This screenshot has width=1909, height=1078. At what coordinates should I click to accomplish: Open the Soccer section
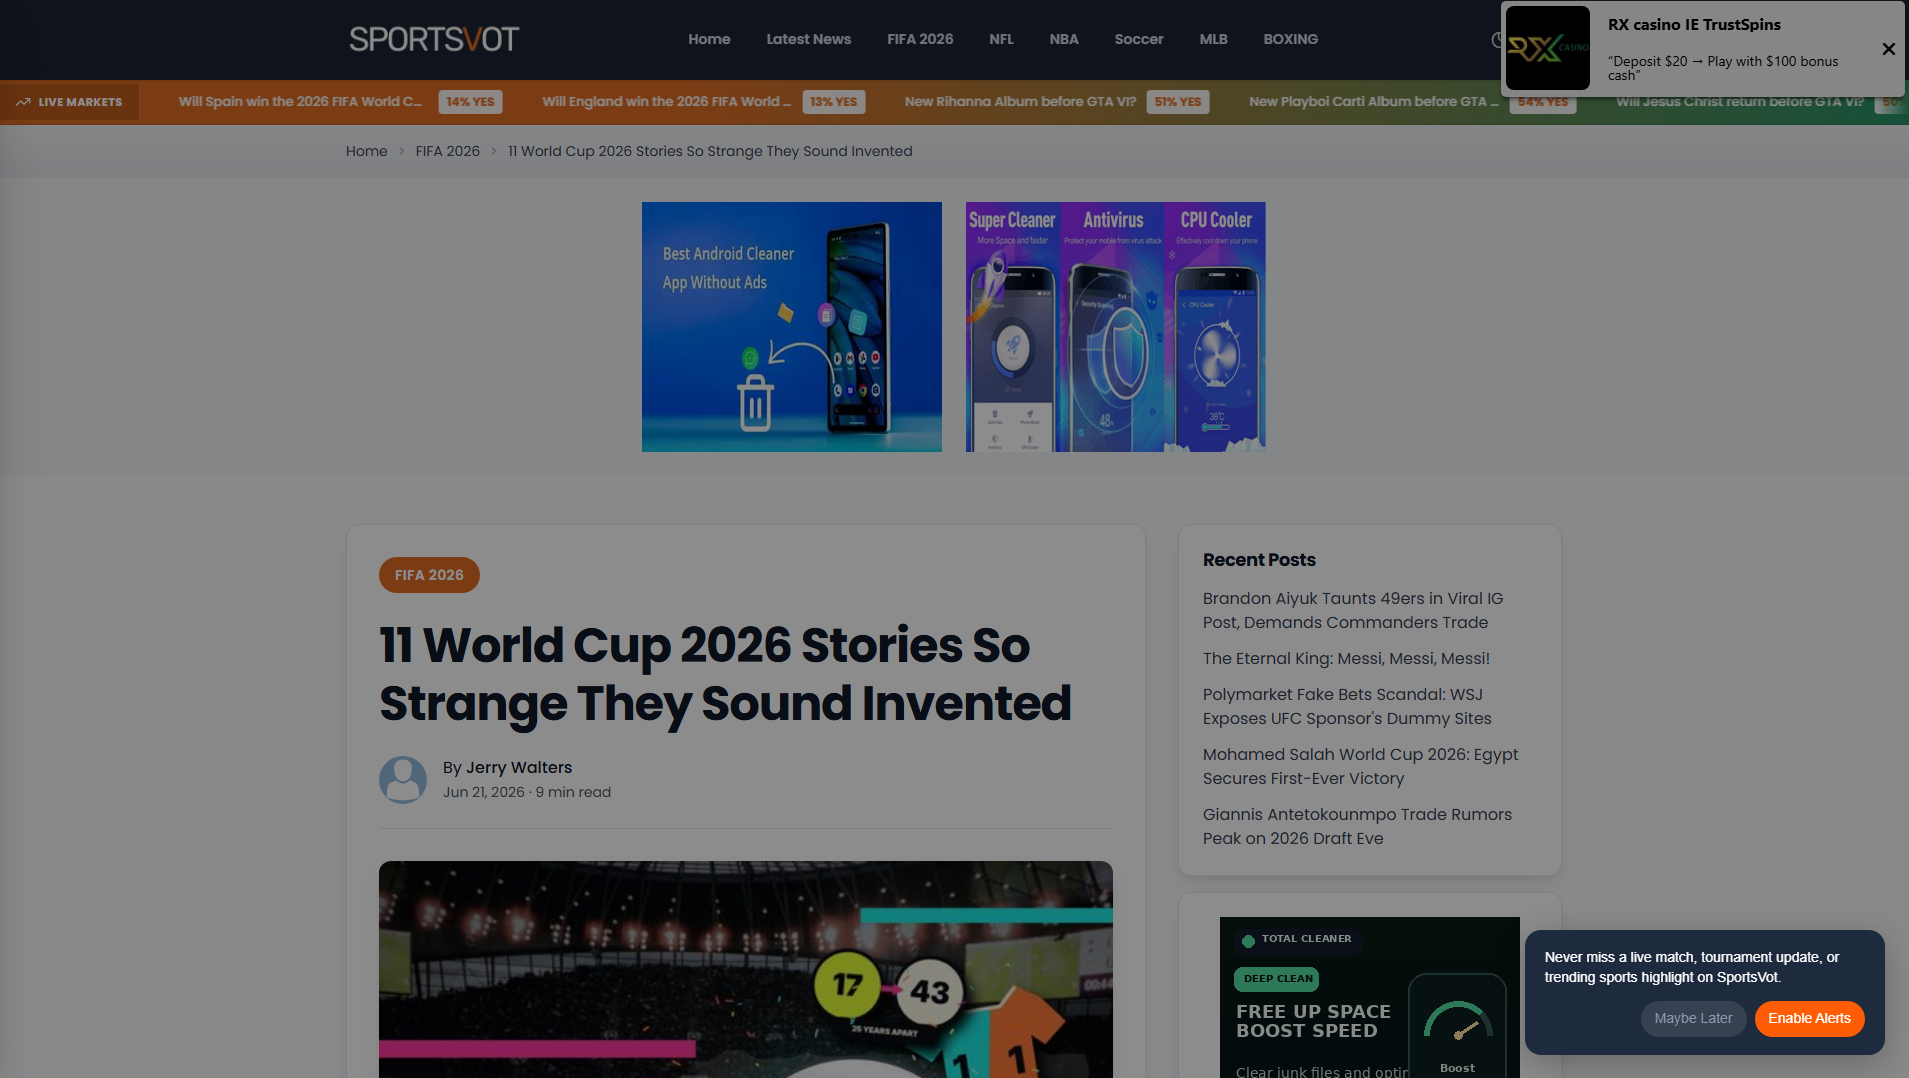[x=1138, y=39]
